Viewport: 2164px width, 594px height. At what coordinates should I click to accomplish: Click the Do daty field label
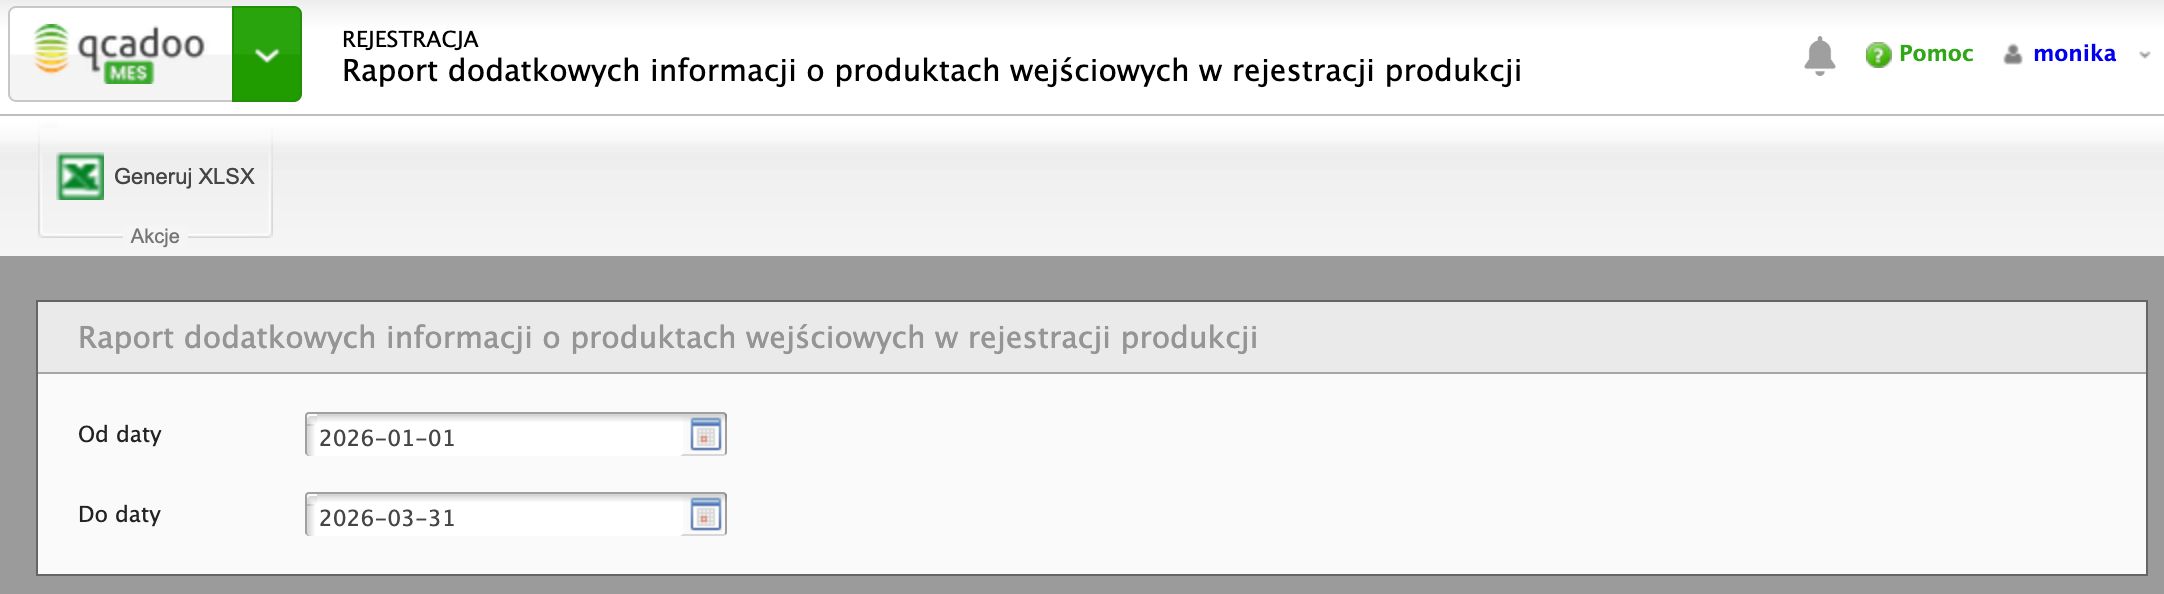(x=120, y=514)
